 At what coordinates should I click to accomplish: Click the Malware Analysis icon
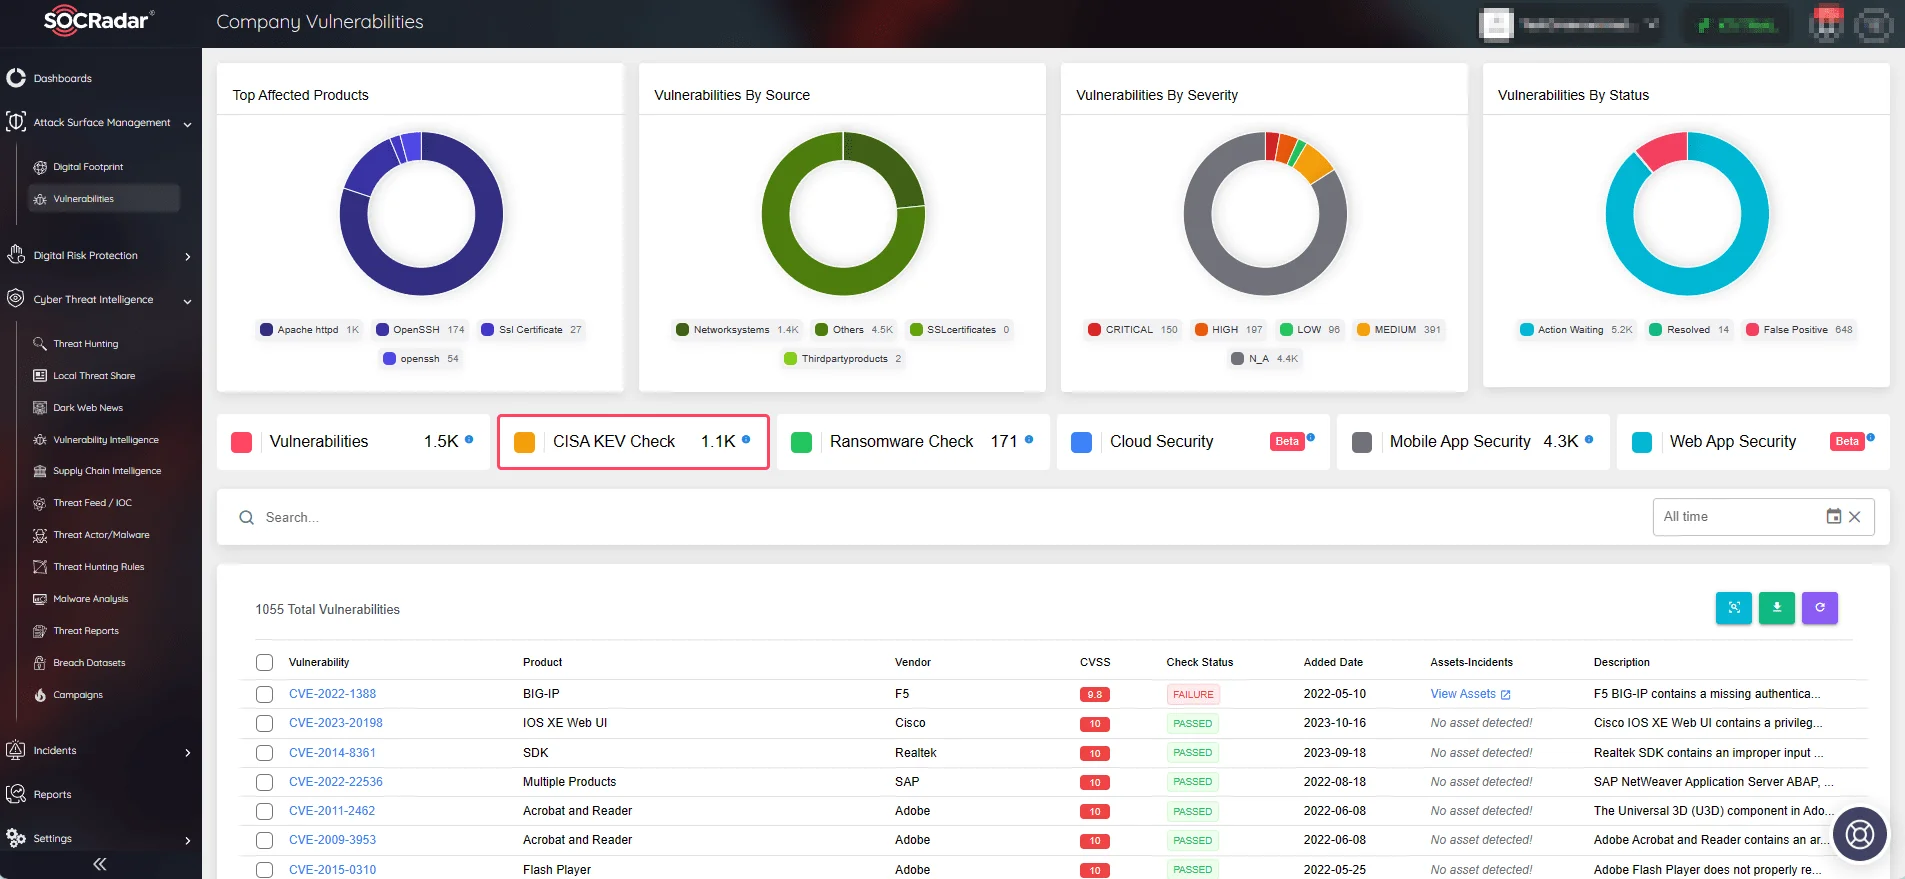tap(40, 599)
